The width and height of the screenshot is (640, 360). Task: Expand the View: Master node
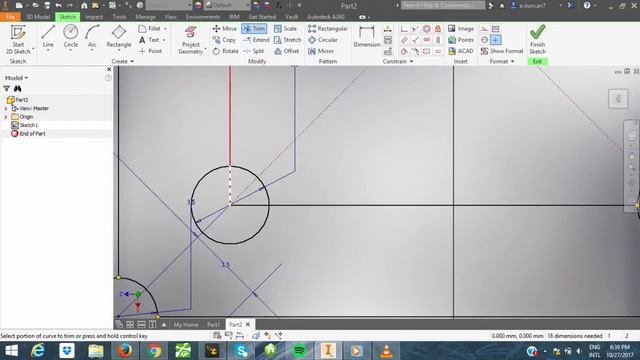click(x=6, y=109)
